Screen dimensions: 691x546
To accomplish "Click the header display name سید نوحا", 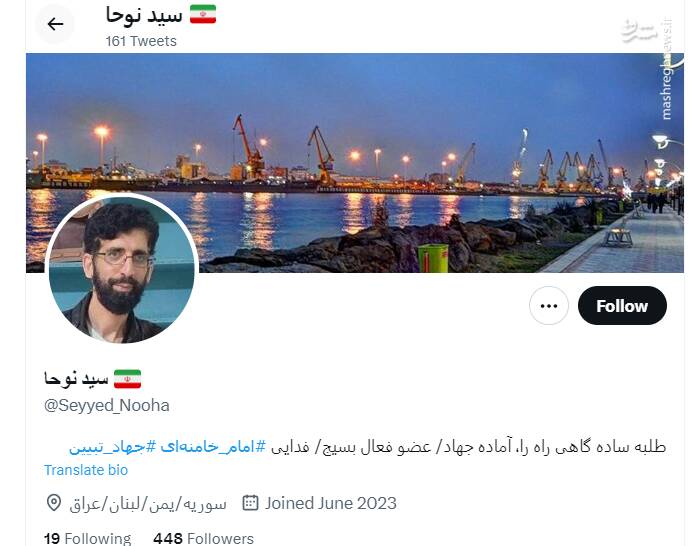I will point(144,15).
